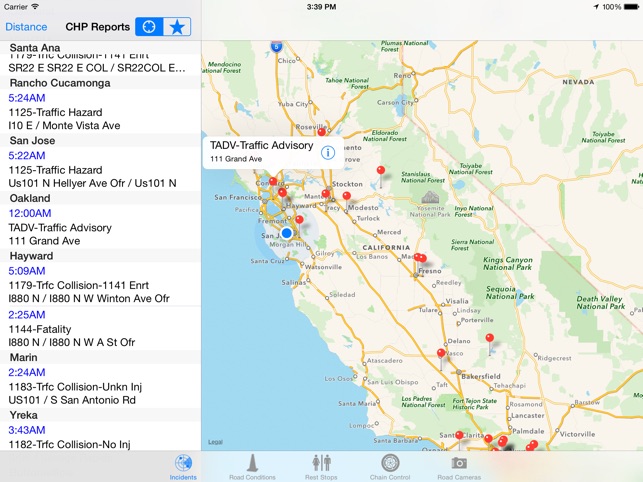
Task: Tap the TADV-Traffic Advisory map callout
Action: pos(273,151)
